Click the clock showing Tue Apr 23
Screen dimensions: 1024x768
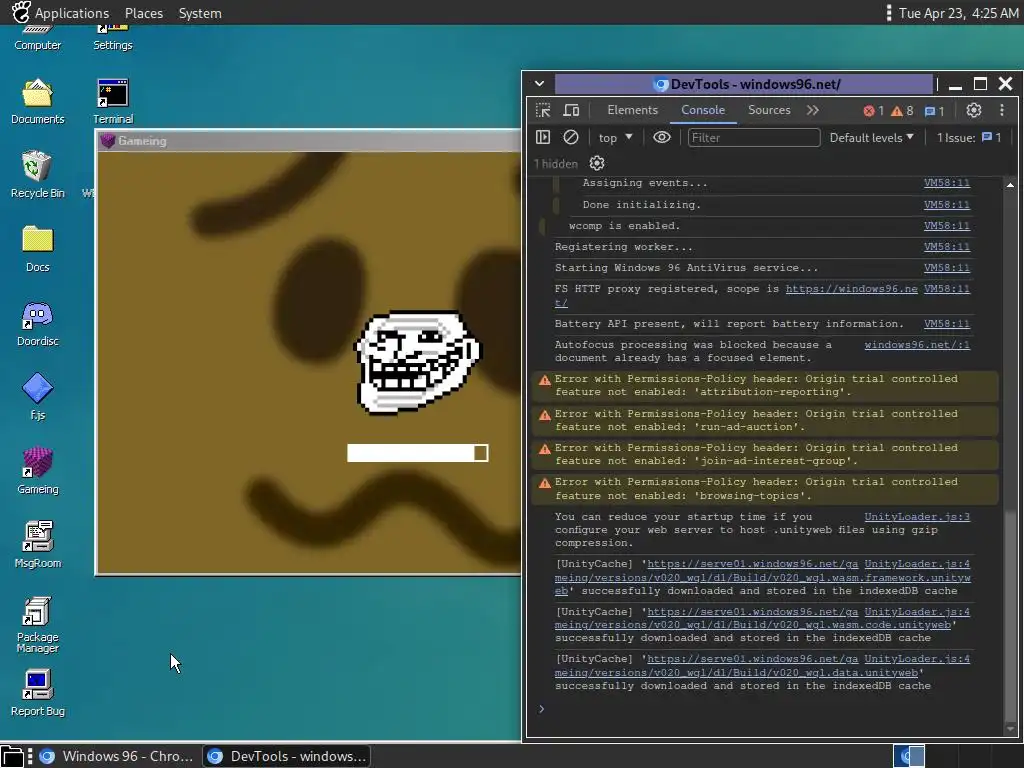(x=958, y=13)
